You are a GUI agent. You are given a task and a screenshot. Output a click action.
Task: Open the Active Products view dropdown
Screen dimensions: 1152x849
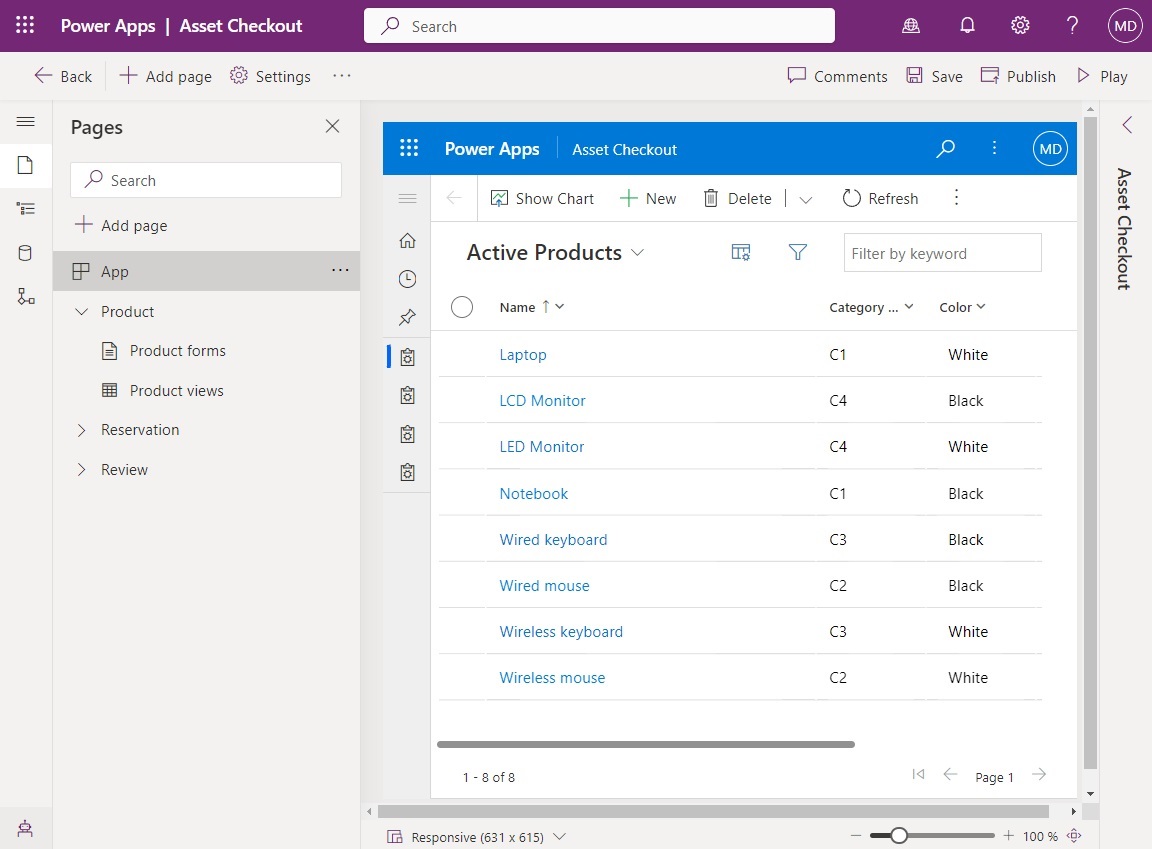coord(638,253)
